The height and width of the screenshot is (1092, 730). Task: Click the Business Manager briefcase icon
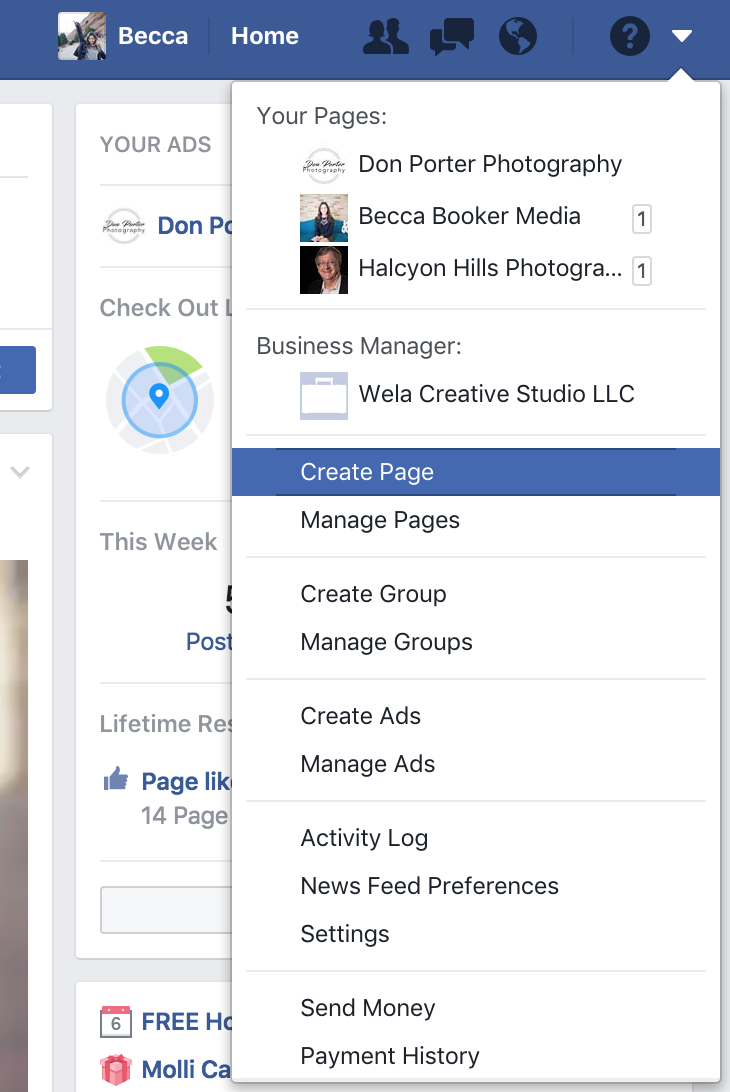click(x=324, y=396)
